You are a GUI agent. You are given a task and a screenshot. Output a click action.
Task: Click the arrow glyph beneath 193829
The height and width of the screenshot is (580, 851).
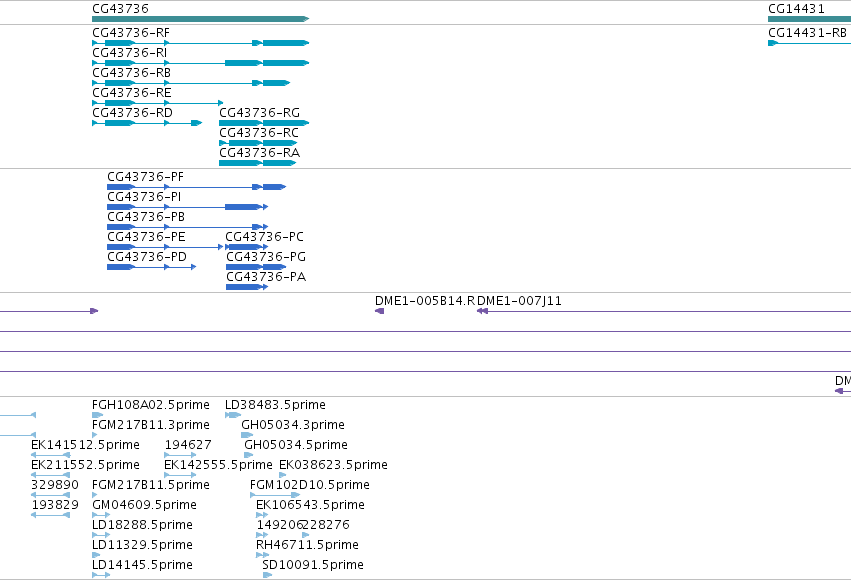(x=50, y=515)
